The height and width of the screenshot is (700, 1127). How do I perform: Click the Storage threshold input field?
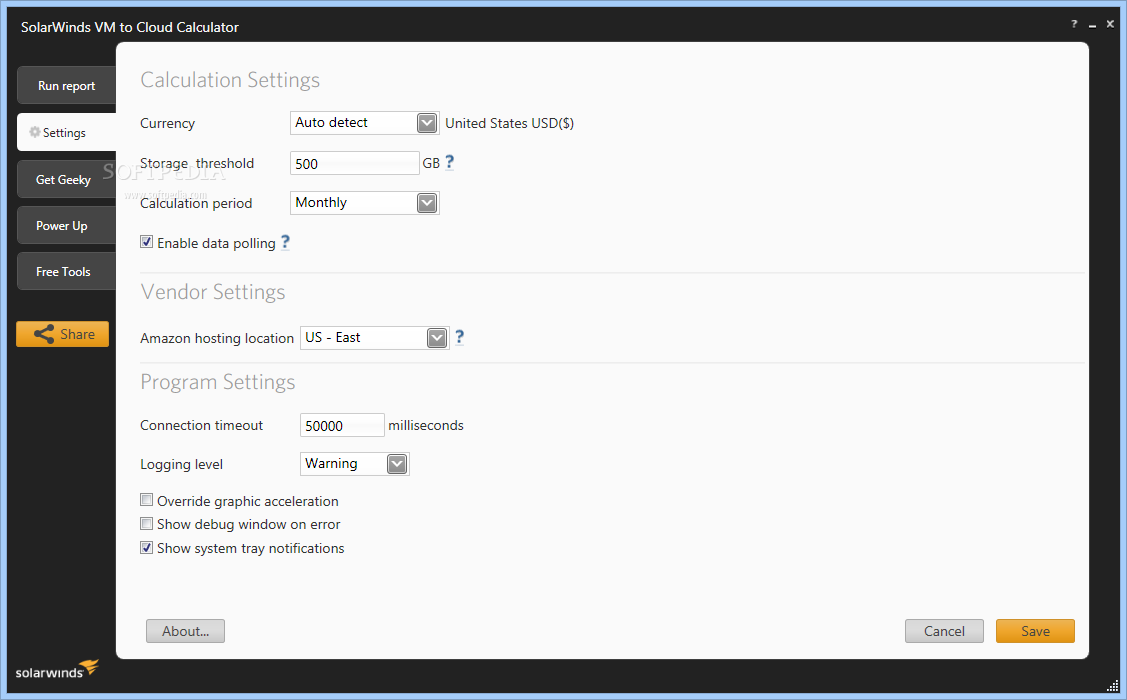coord(354,163)
